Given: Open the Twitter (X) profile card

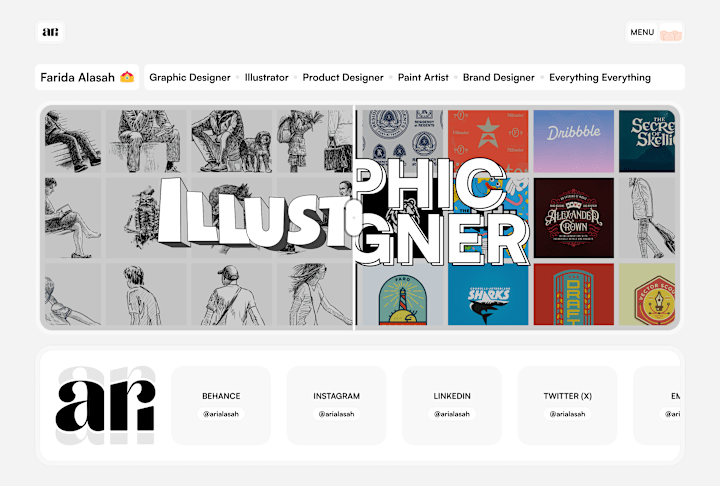Looking at the screenshot, I should 568,405.
